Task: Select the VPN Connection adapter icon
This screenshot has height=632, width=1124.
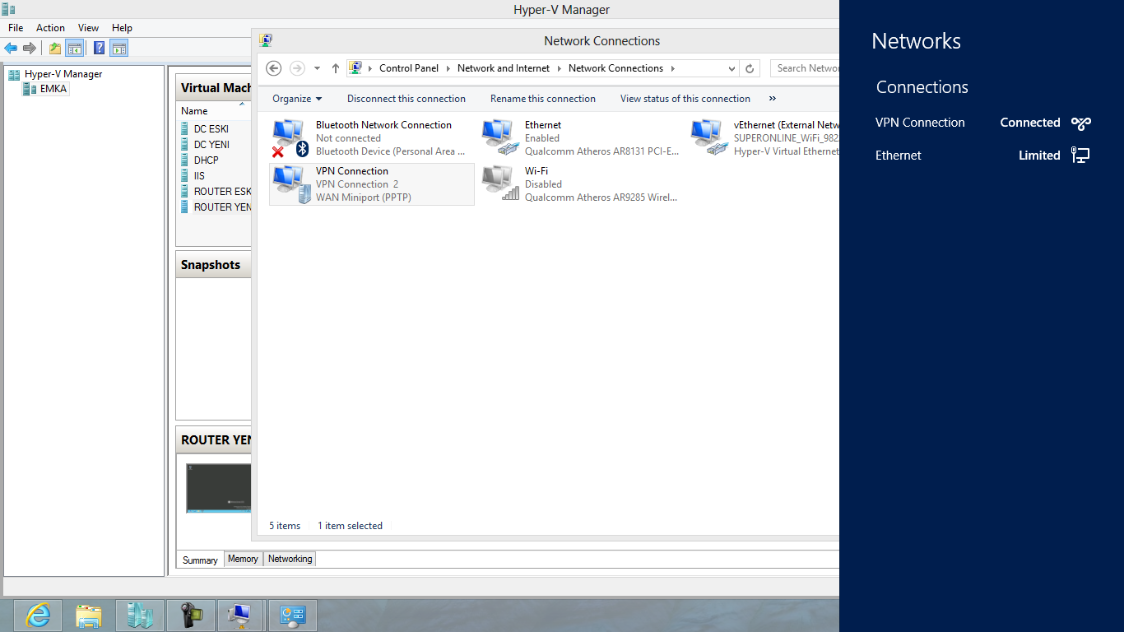Action: [x=291, y=184]
